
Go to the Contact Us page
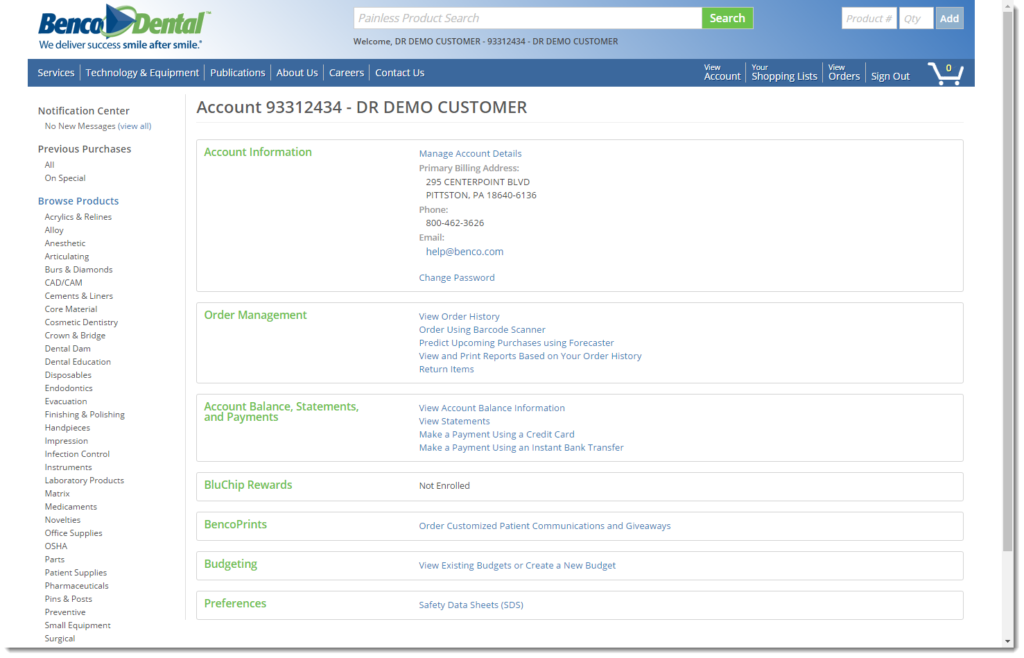click(399, 71)
